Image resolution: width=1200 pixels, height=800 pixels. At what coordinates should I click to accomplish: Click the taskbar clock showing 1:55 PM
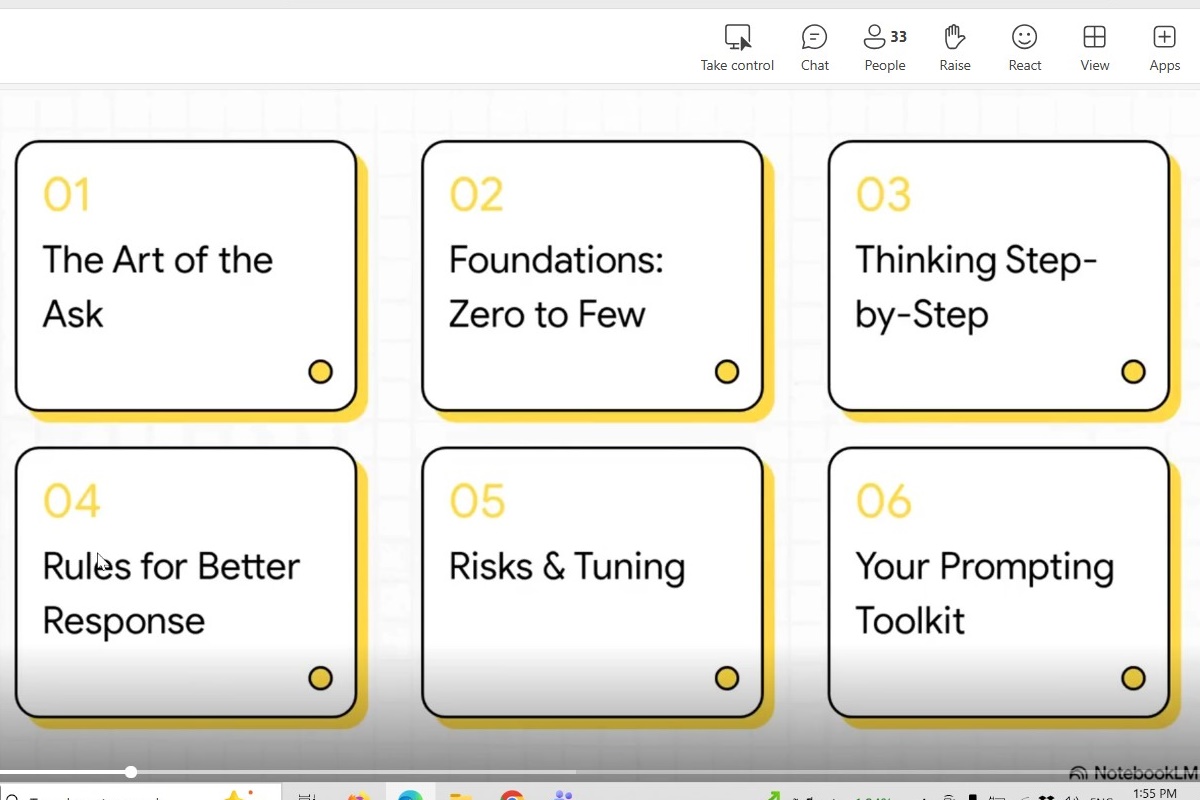click(x=1155, y=793)
